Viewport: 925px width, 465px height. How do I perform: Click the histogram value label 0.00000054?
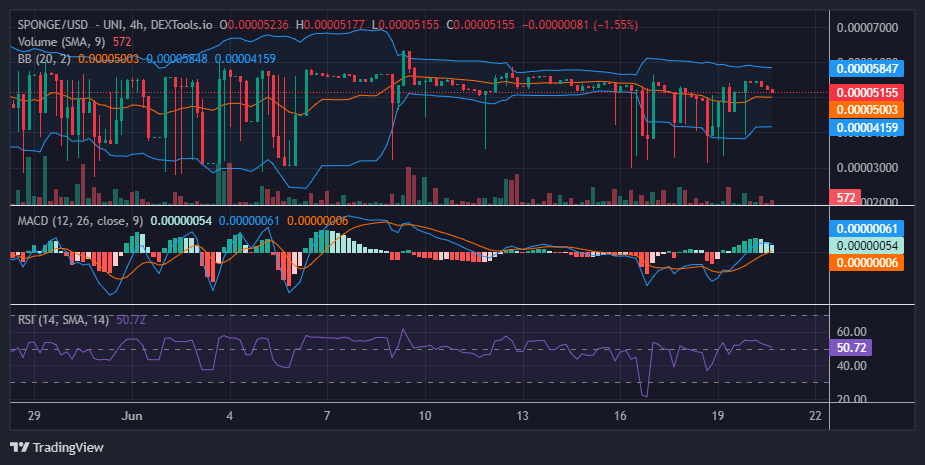pyautogui.click(x=866, y=245)
